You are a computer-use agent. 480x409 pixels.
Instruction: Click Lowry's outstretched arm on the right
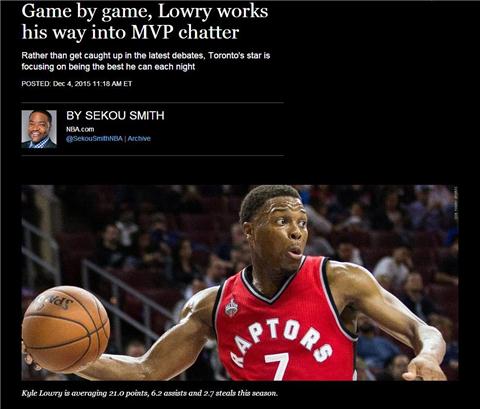point(392,317)
